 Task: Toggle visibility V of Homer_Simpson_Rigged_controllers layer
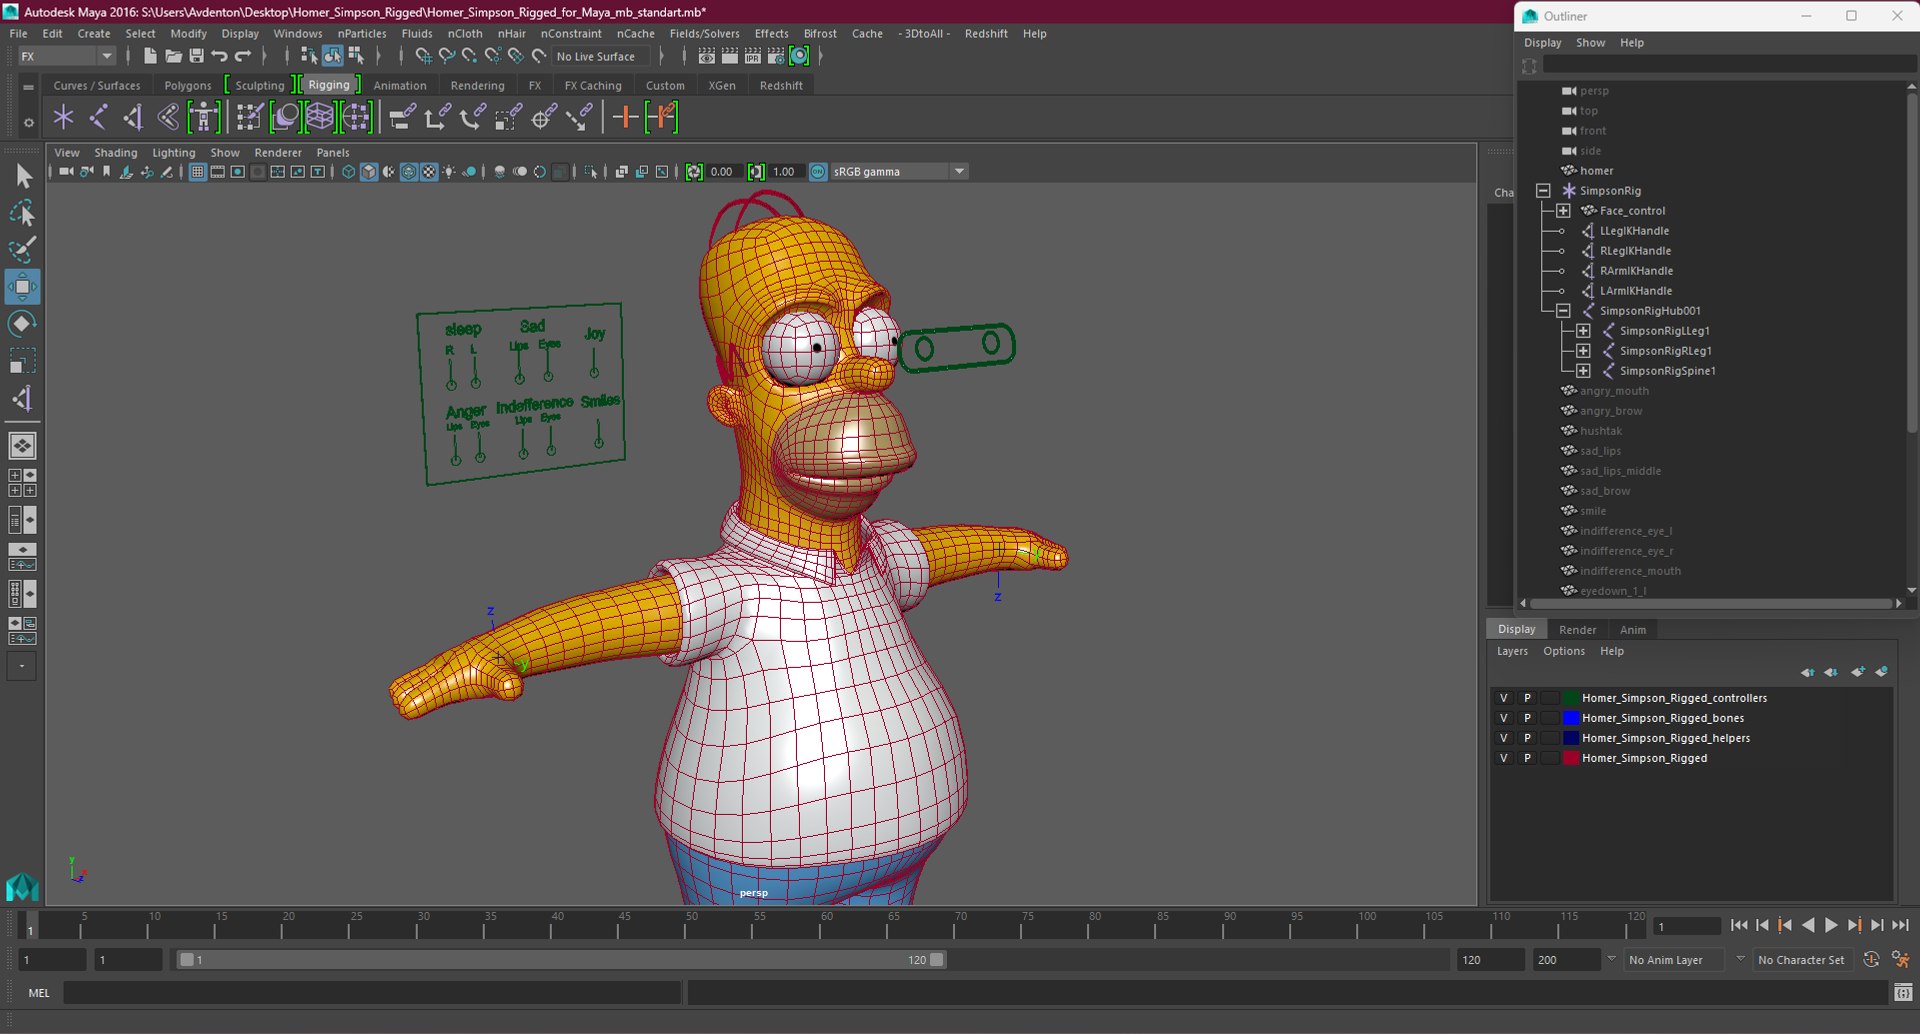click(x=1503, y=698)
